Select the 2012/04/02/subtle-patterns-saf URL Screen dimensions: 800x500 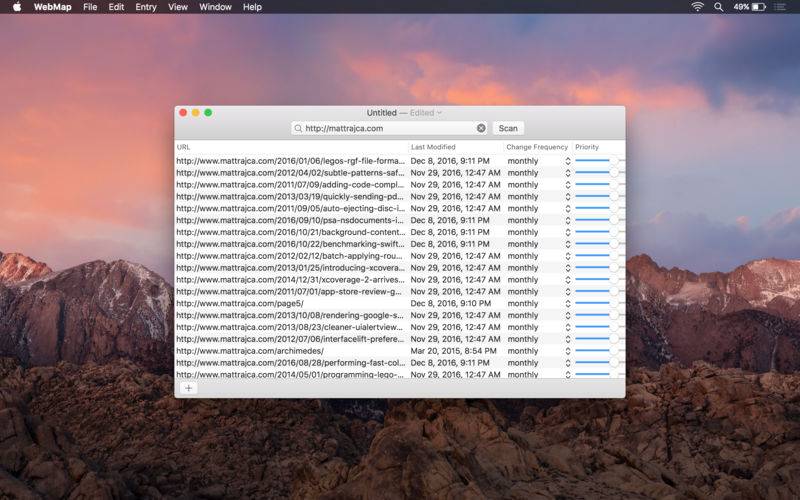point(290,173)
